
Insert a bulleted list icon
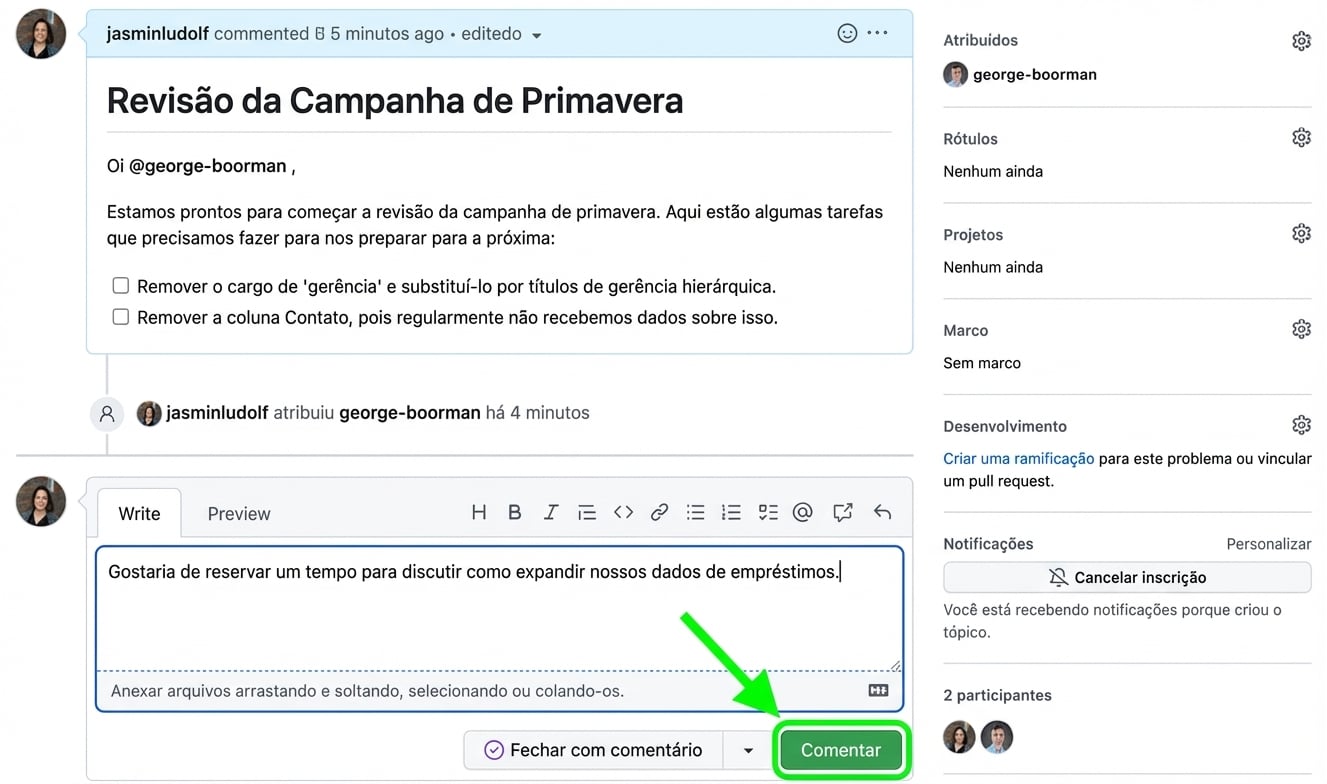[x=695, y=512]
